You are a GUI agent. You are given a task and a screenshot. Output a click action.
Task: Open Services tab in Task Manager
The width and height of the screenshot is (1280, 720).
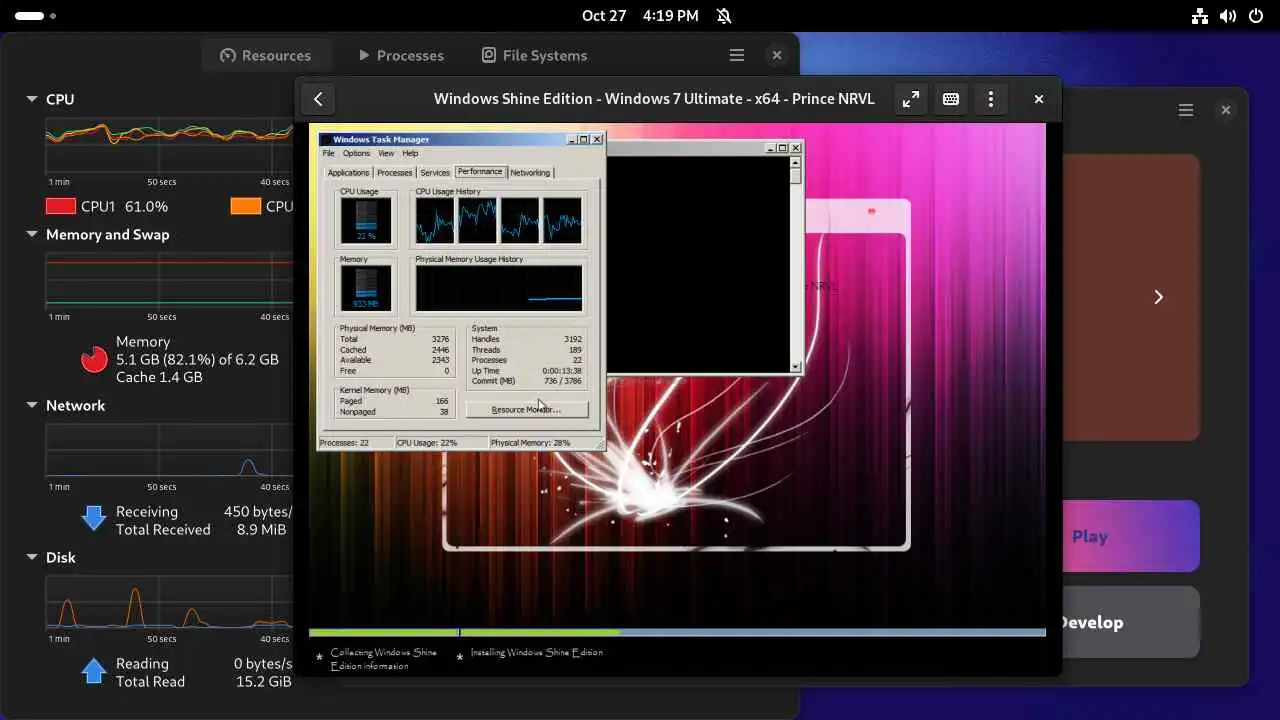[434, 173]
